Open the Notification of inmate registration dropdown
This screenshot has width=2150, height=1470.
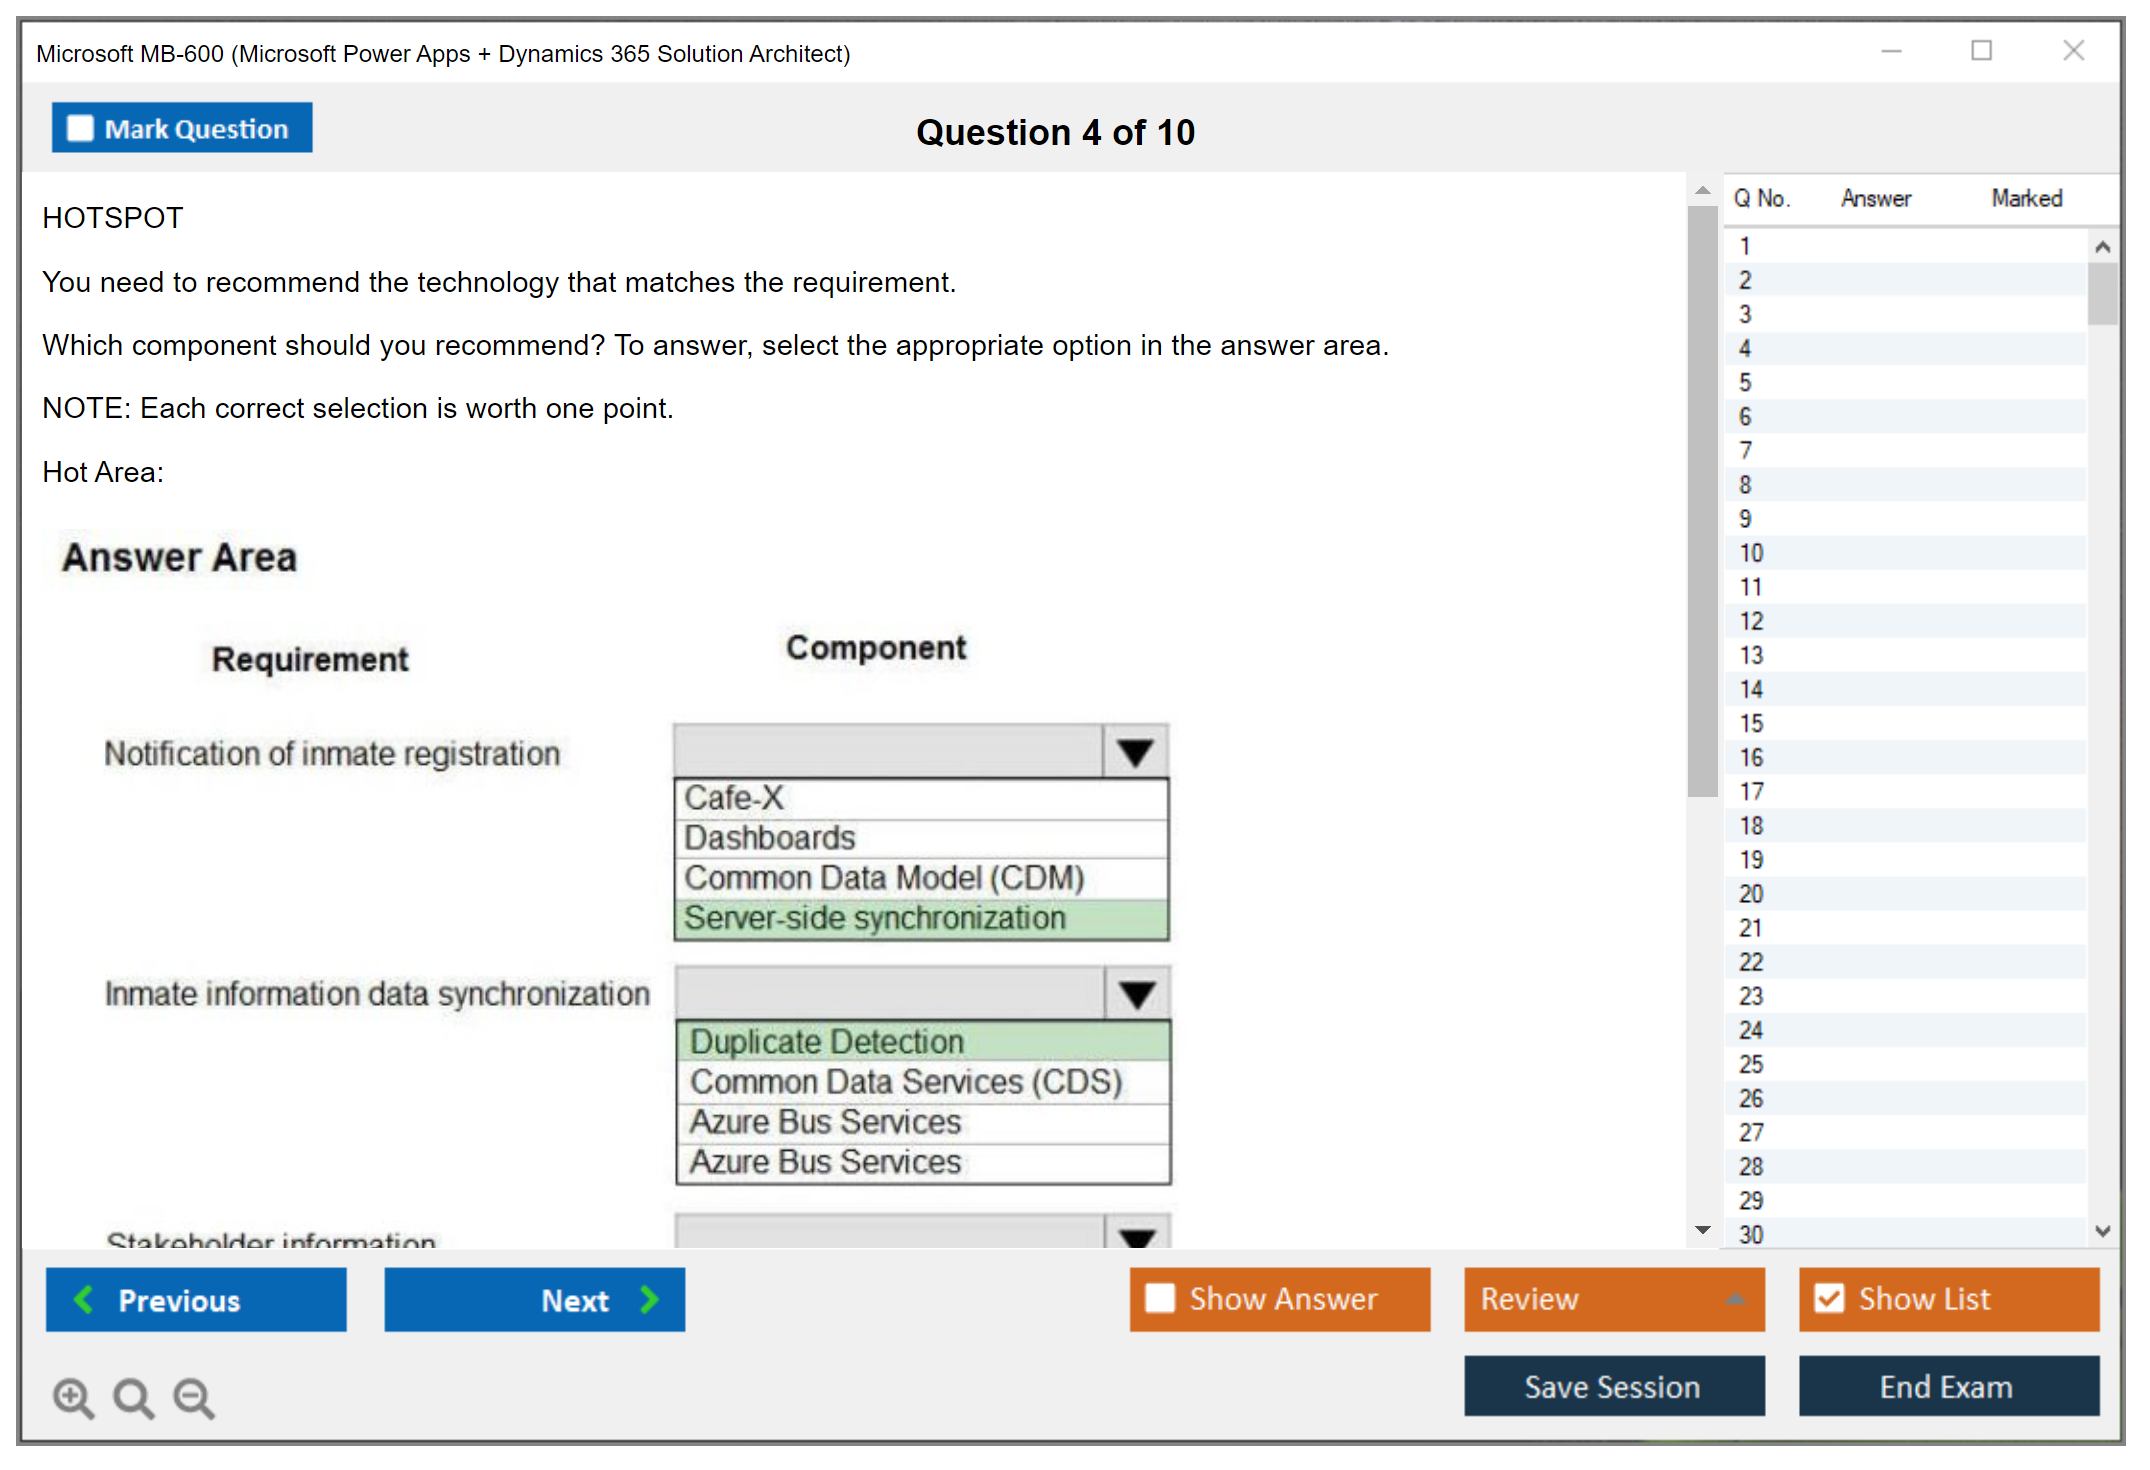[1135, 752]
